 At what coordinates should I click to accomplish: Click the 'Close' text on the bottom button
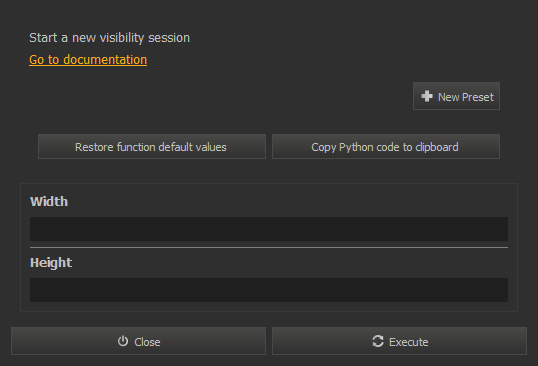pos(147,342)
